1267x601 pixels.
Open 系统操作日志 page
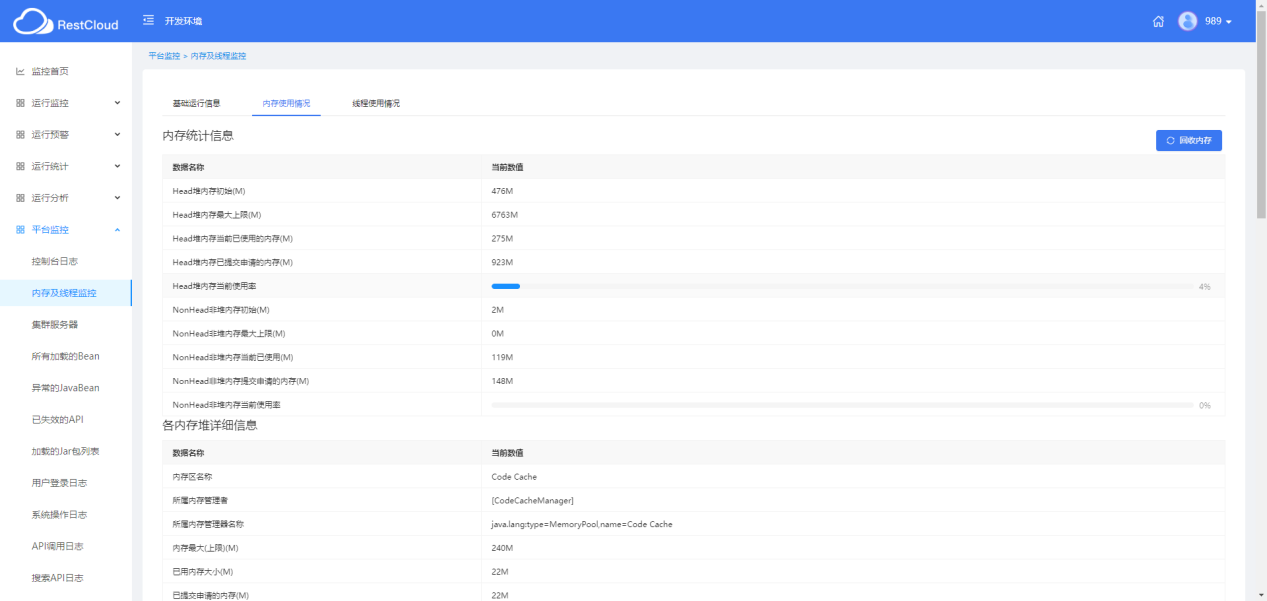[x=59, y=515]
